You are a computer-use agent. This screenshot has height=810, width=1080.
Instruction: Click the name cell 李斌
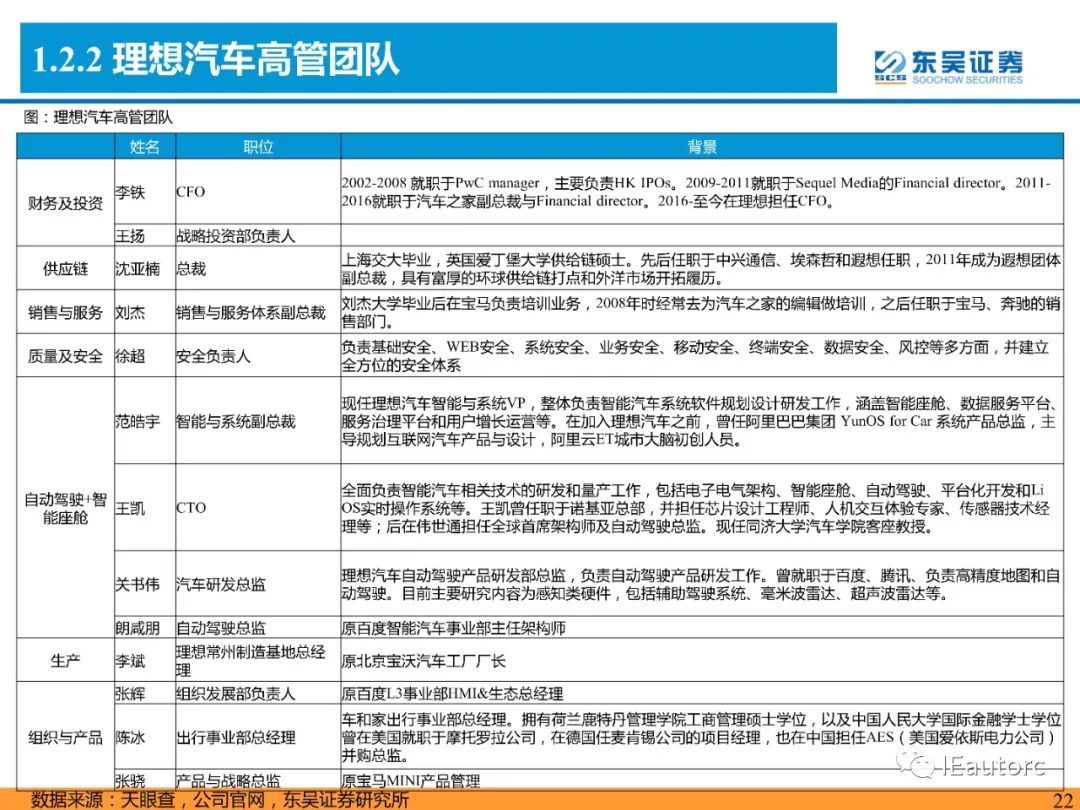pyautogui.click(x=145, y=661)
